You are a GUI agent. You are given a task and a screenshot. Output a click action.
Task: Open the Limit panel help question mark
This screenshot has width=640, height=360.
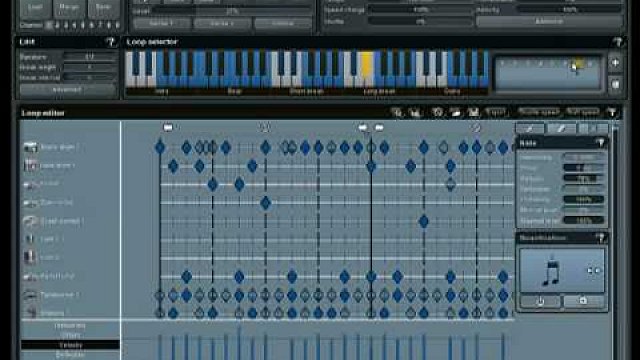[111, 42]
